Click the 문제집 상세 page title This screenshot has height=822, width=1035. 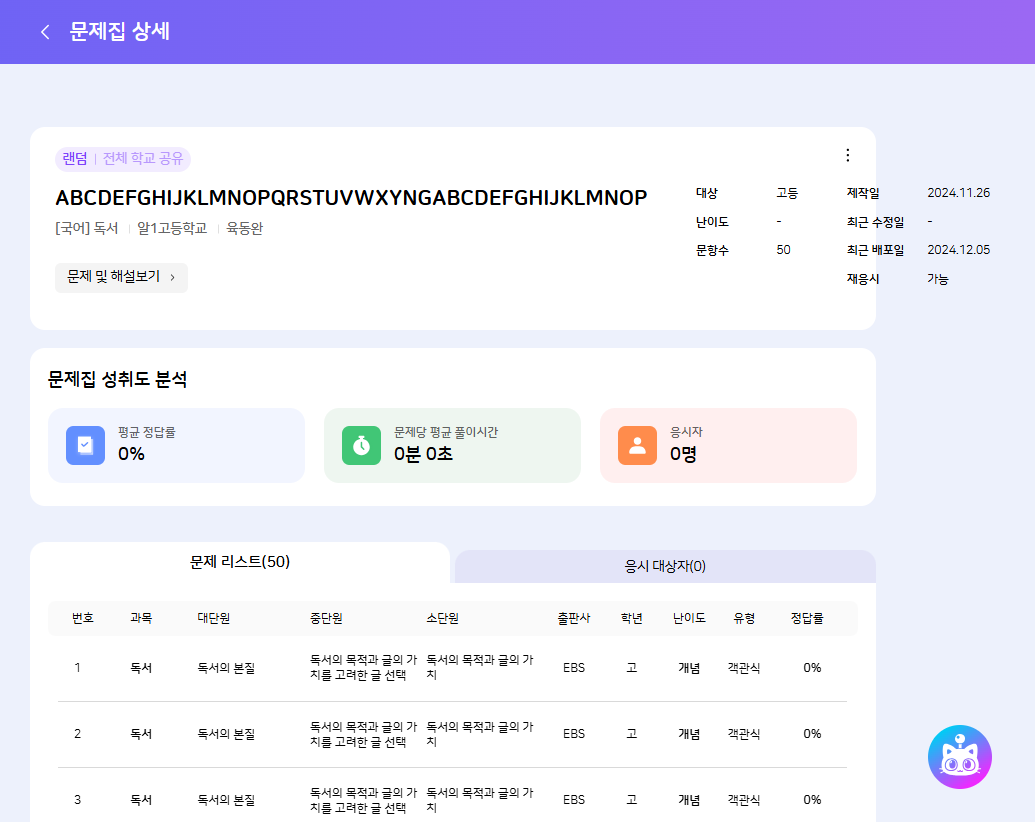(119, 32)
